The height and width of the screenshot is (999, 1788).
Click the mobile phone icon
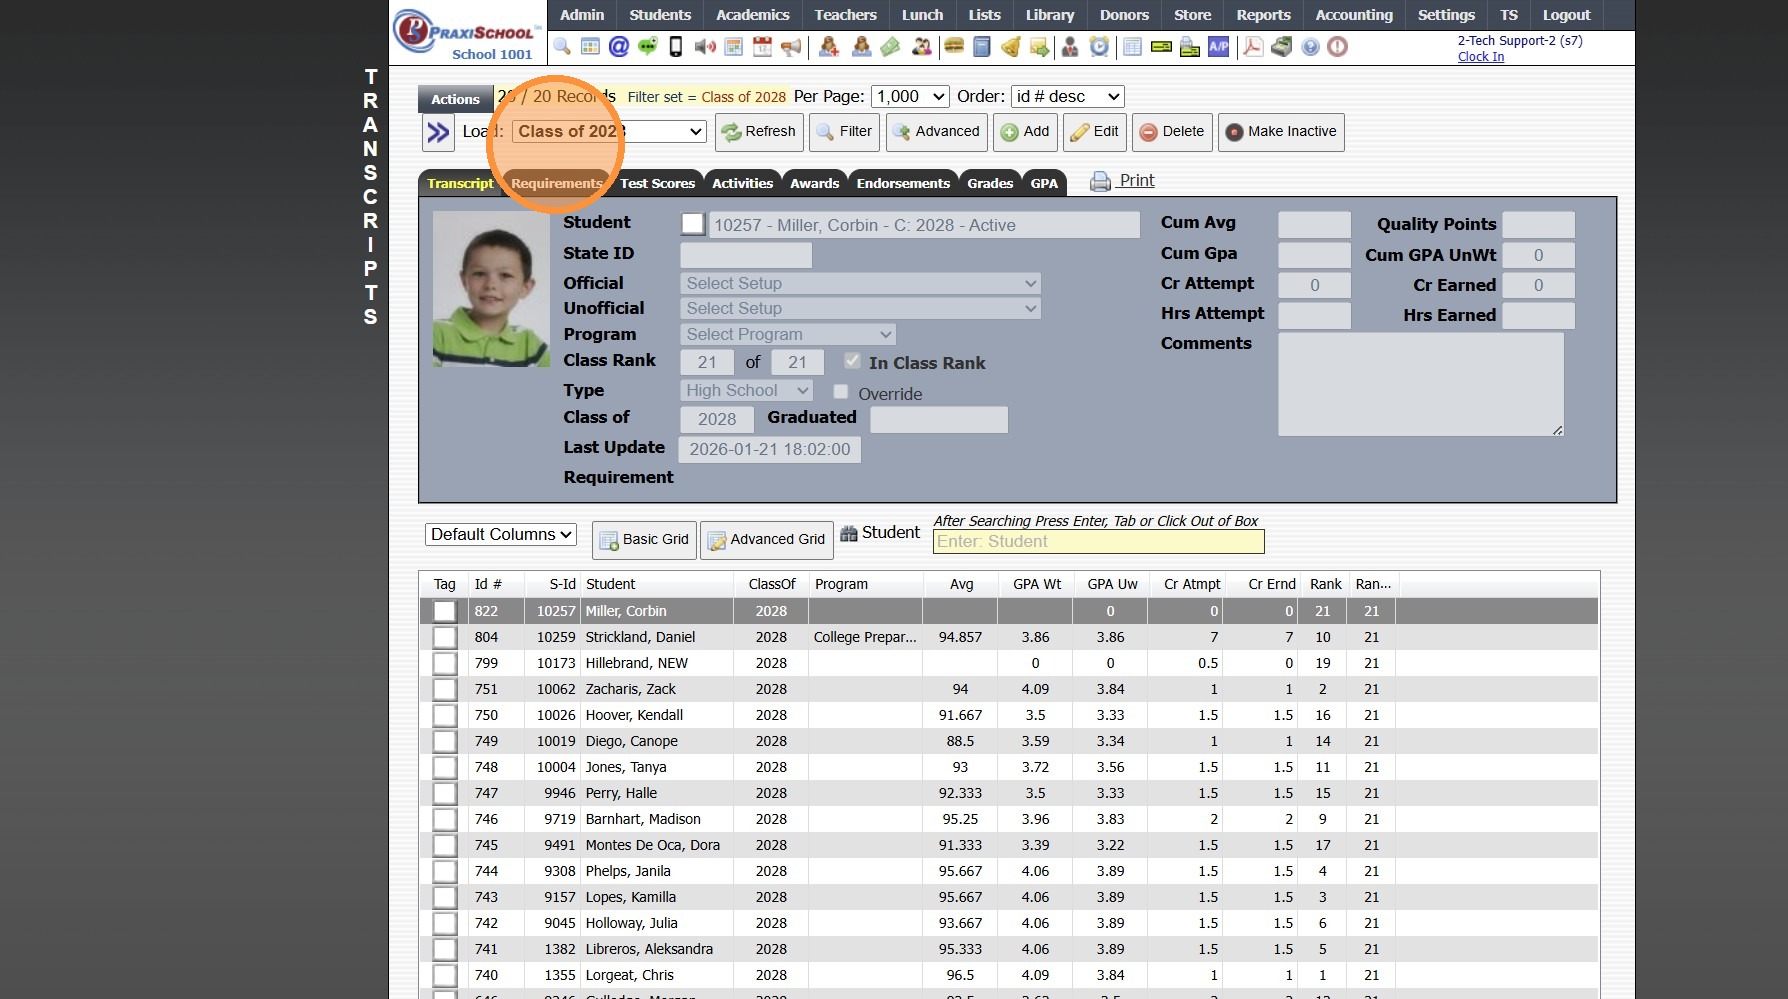coord(676,47)
